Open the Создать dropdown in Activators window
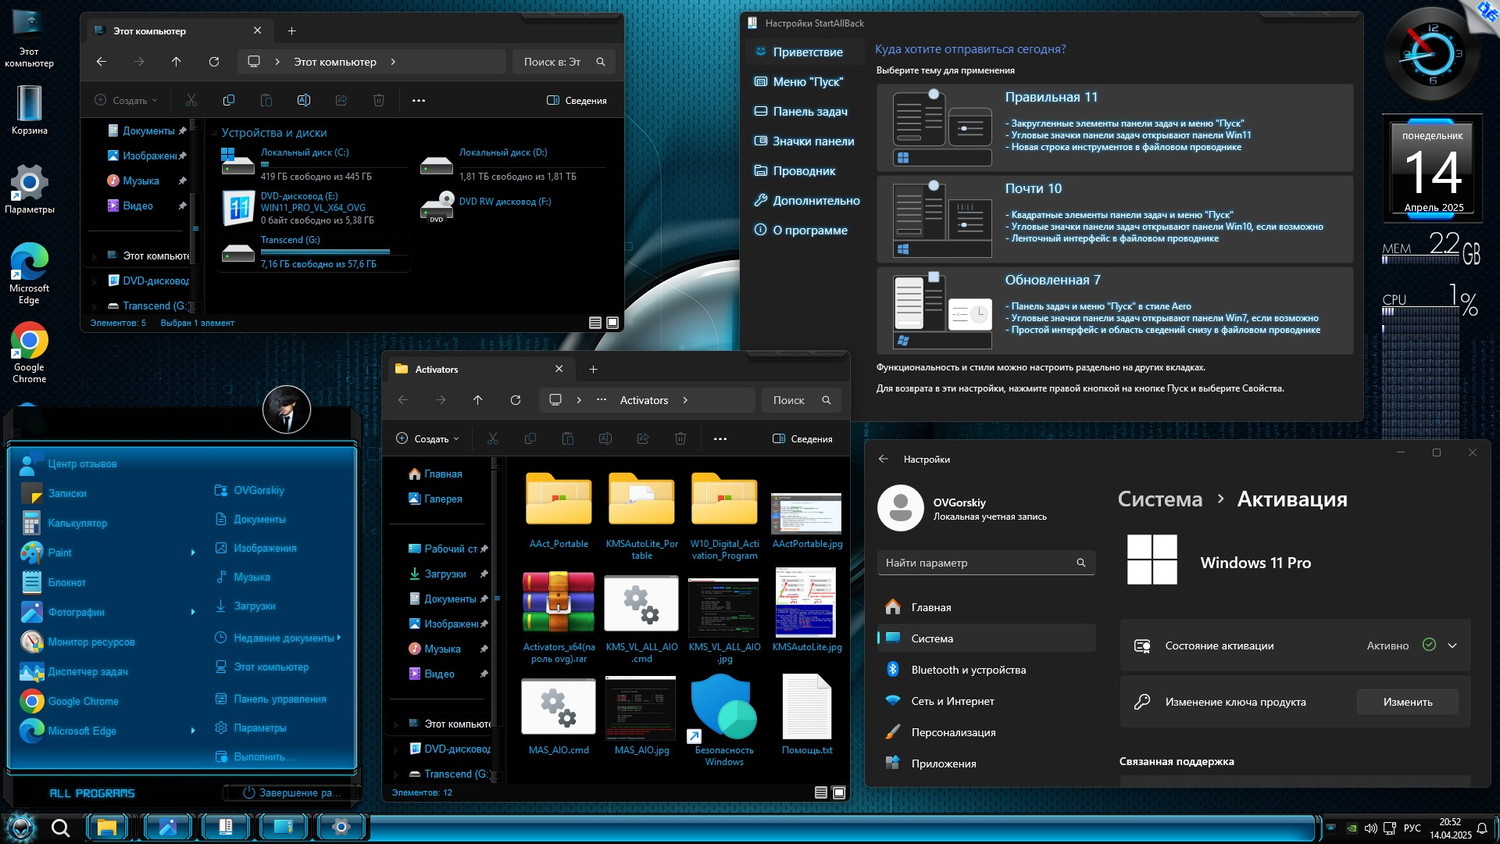 tap(429, 439)
